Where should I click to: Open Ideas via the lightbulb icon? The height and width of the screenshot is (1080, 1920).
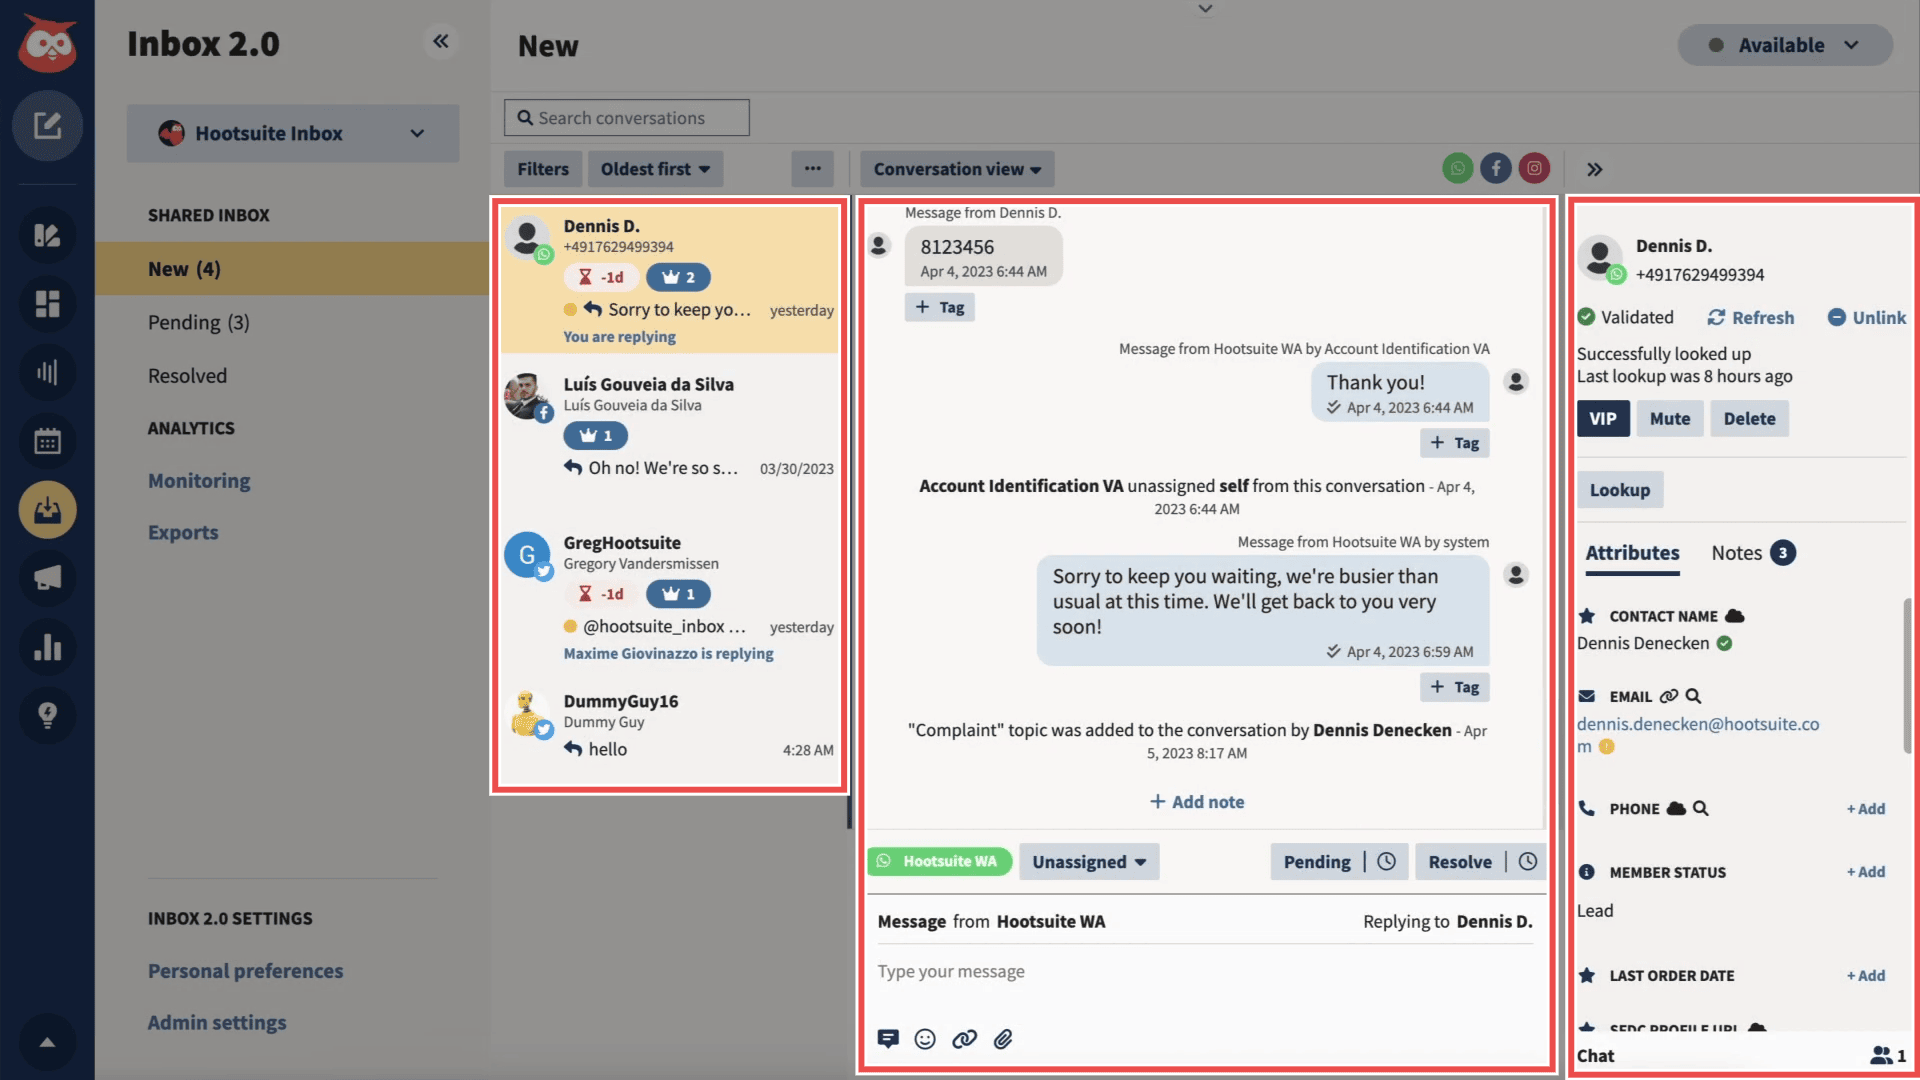pyautogui.click(x=47, y=715)
